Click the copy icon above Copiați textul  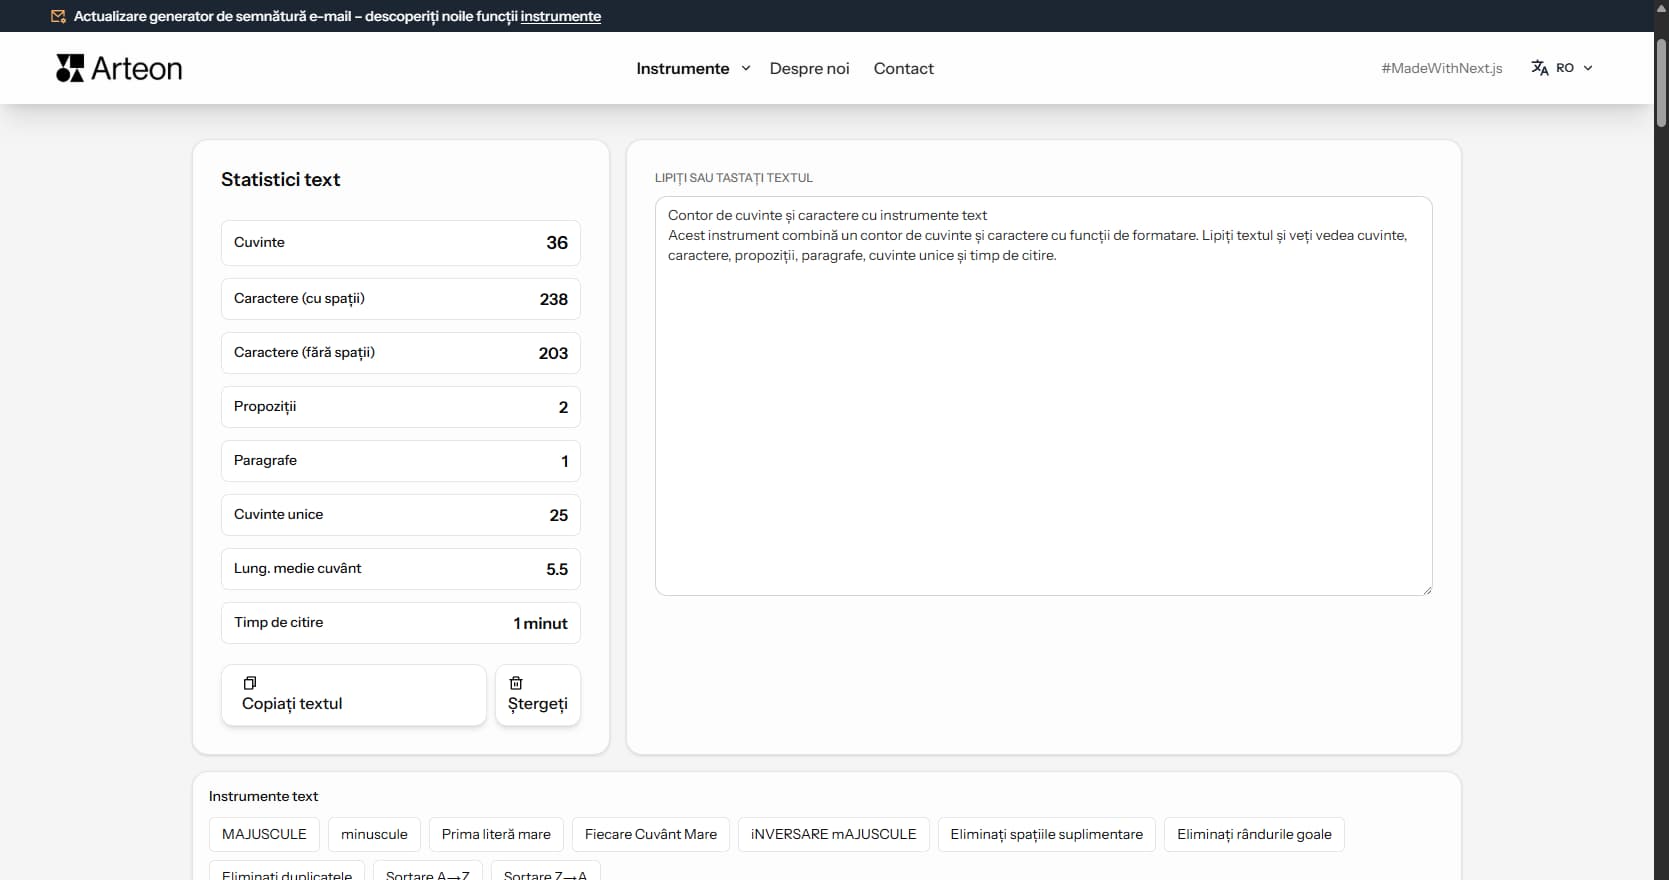tap(250, 683)
